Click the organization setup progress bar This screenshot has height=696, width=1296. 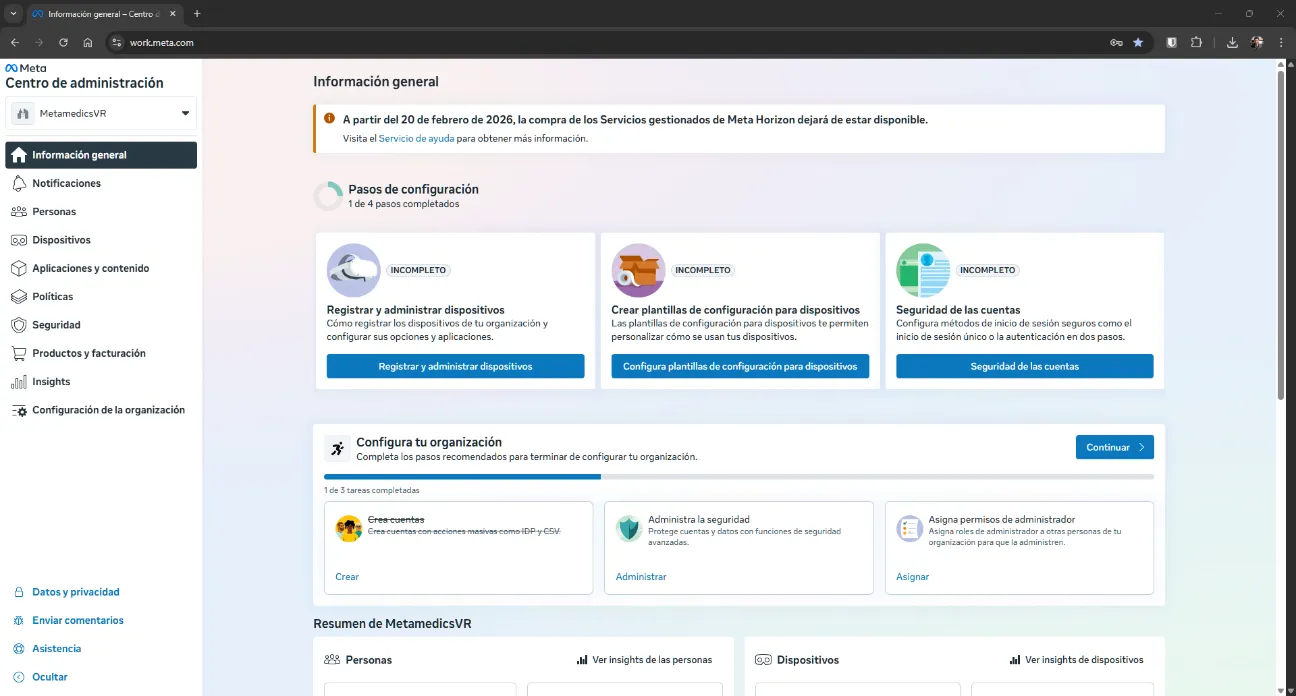739,477
